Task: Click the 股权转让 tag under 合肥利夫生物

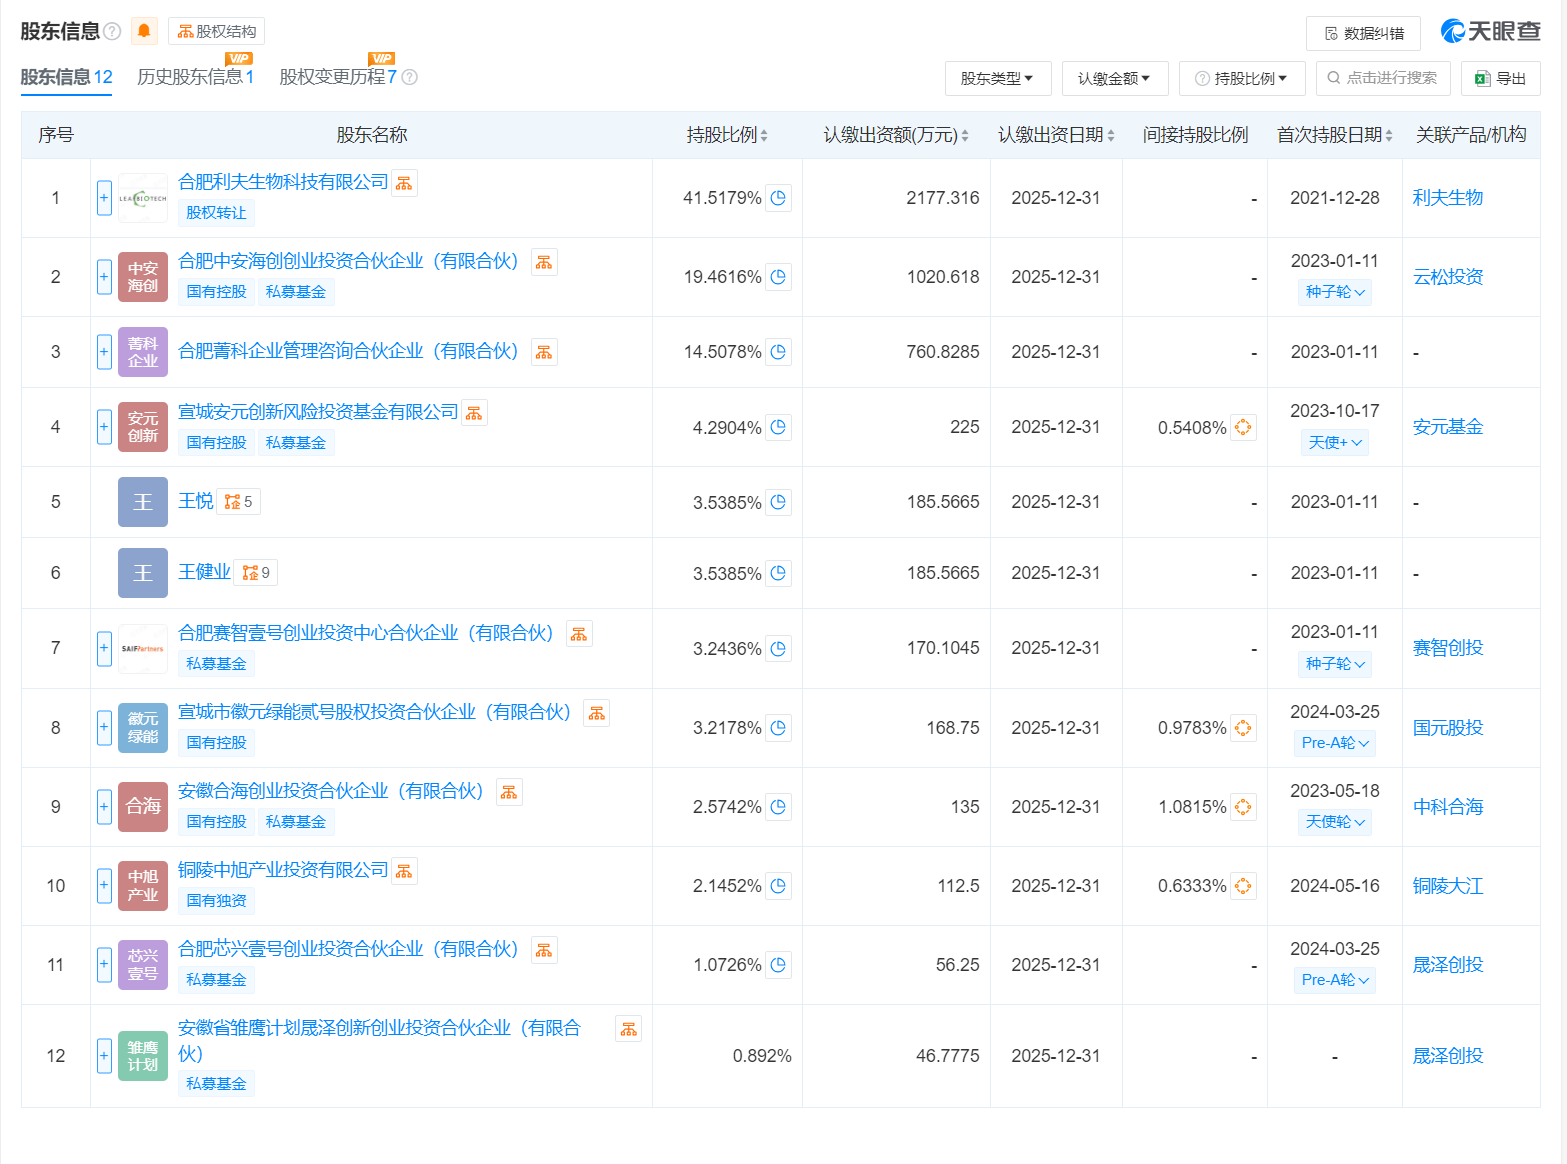Action: 216,213
